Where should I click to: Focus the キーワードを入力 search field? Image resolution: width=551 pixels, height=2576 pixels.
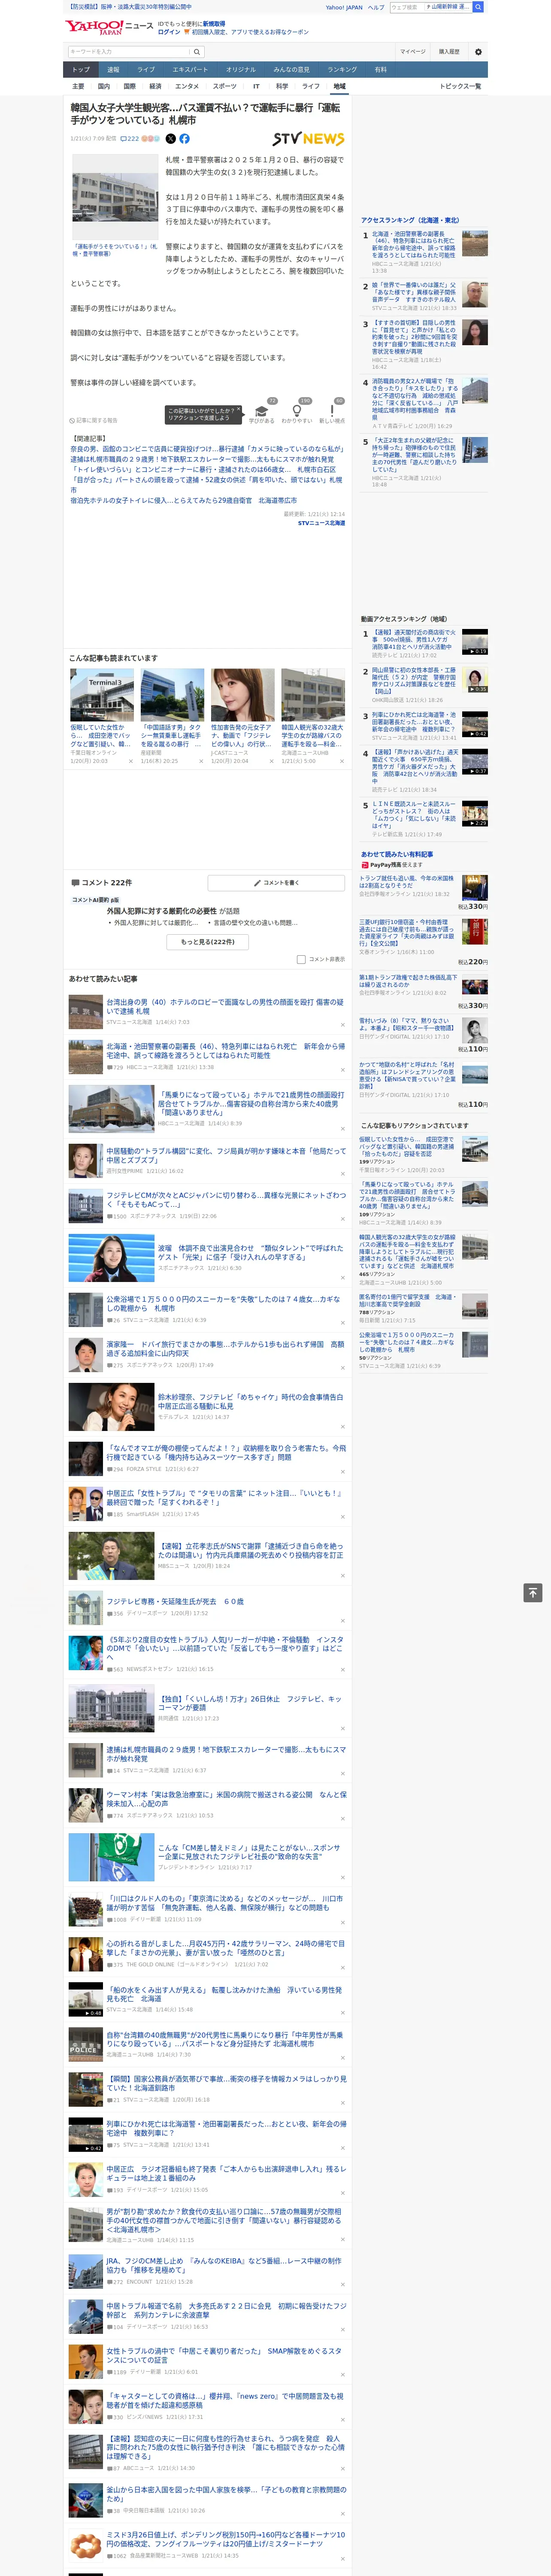pyautogui.click(x=129, y=52)
